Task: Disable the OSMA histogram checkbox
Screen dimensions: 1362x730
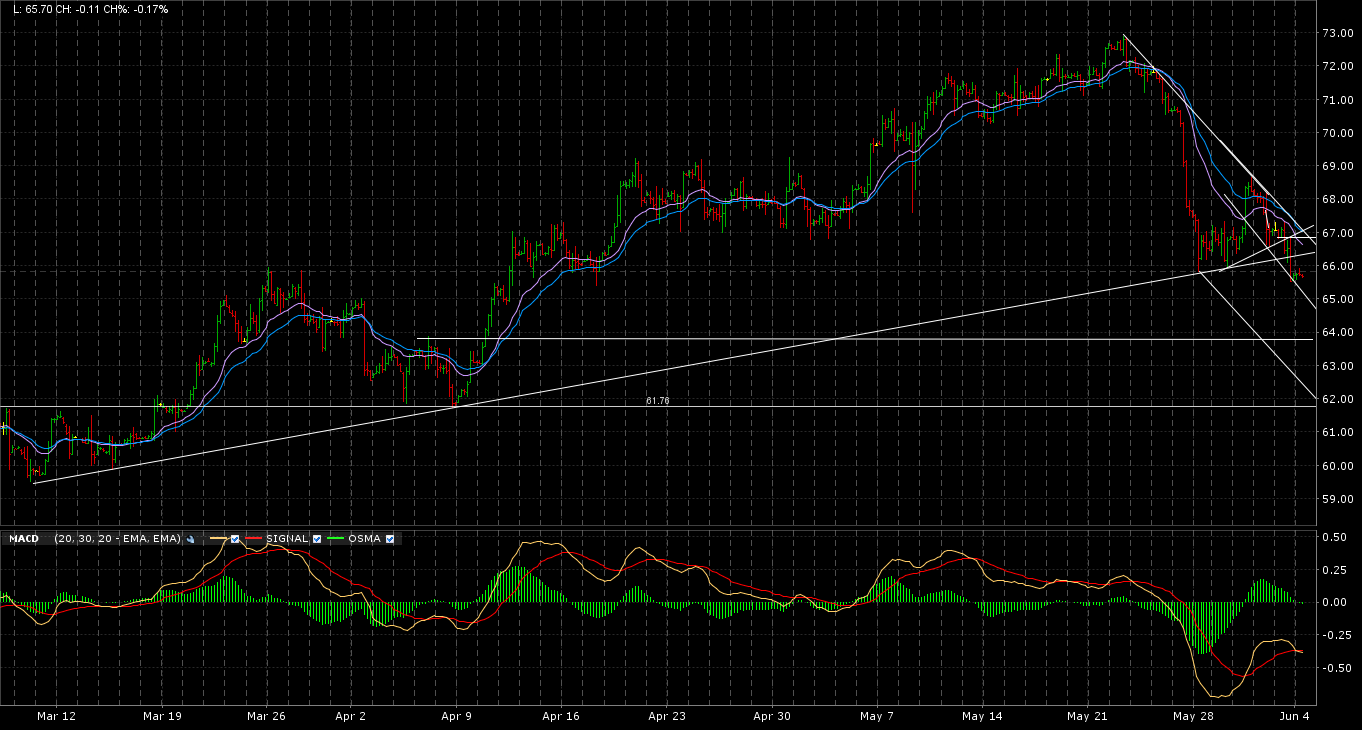Action: point(390,539)
